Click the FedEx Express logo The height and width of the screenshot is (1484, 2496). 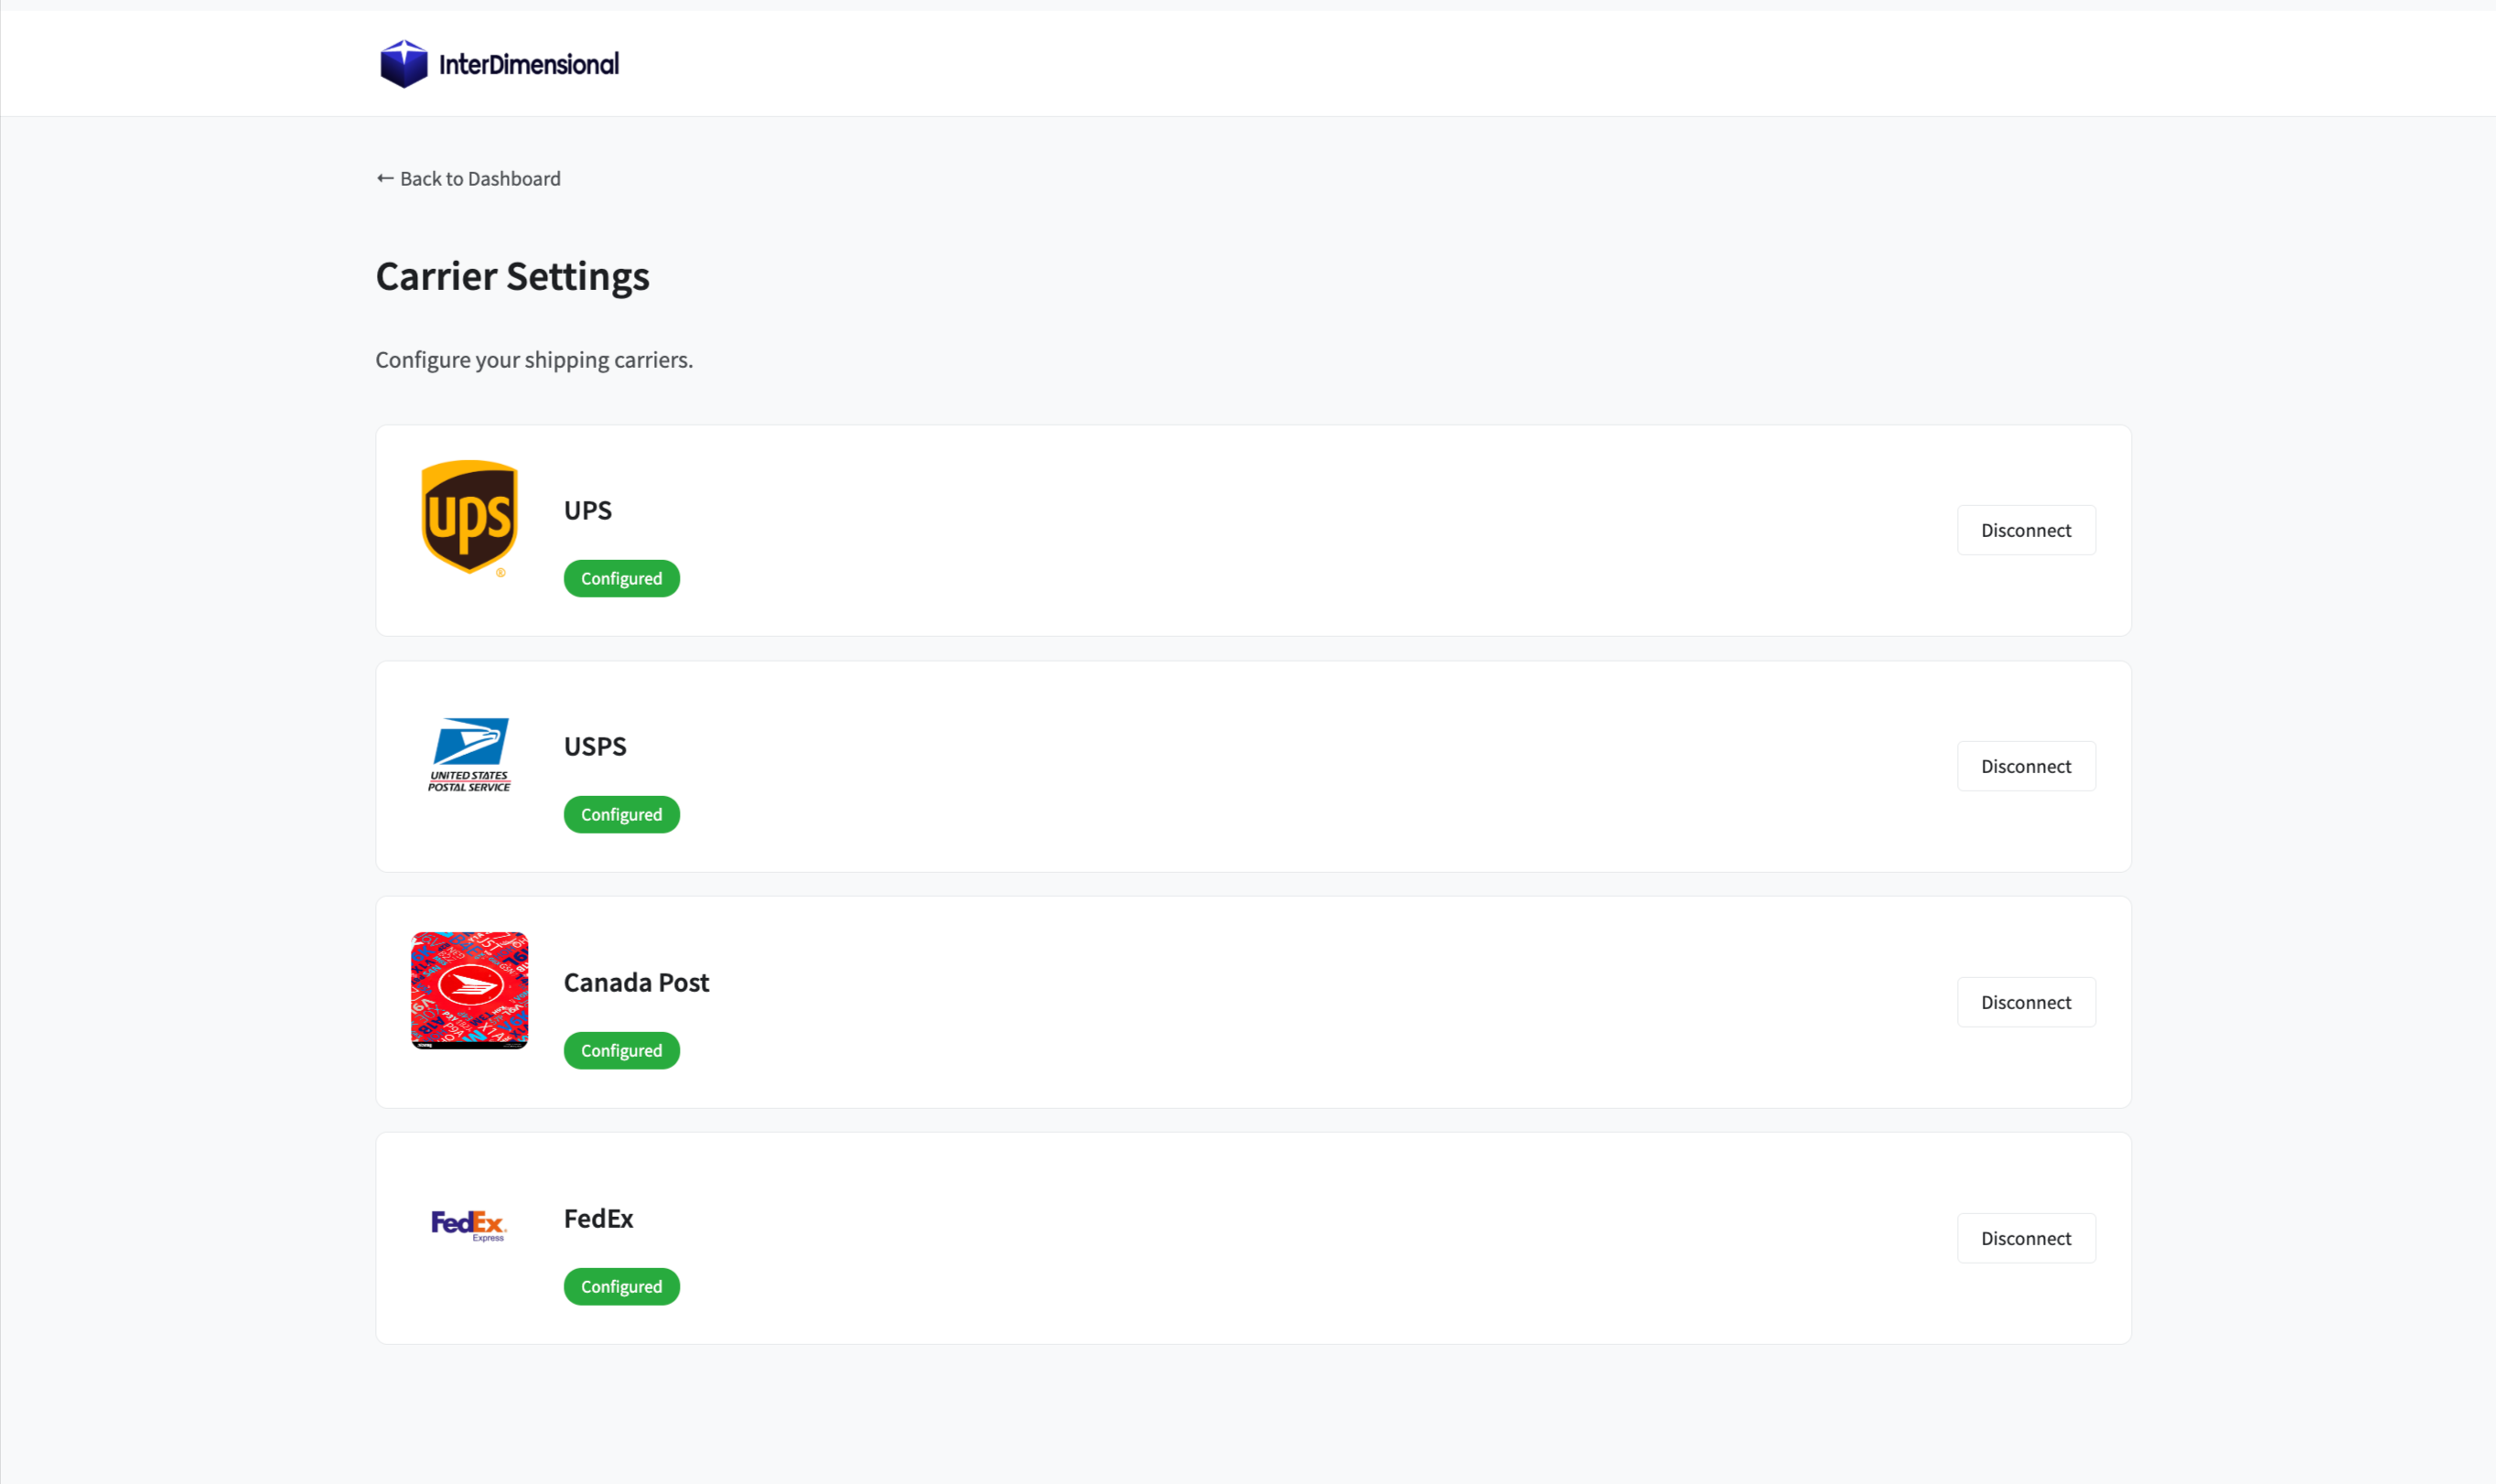(x=469, y=1225)
